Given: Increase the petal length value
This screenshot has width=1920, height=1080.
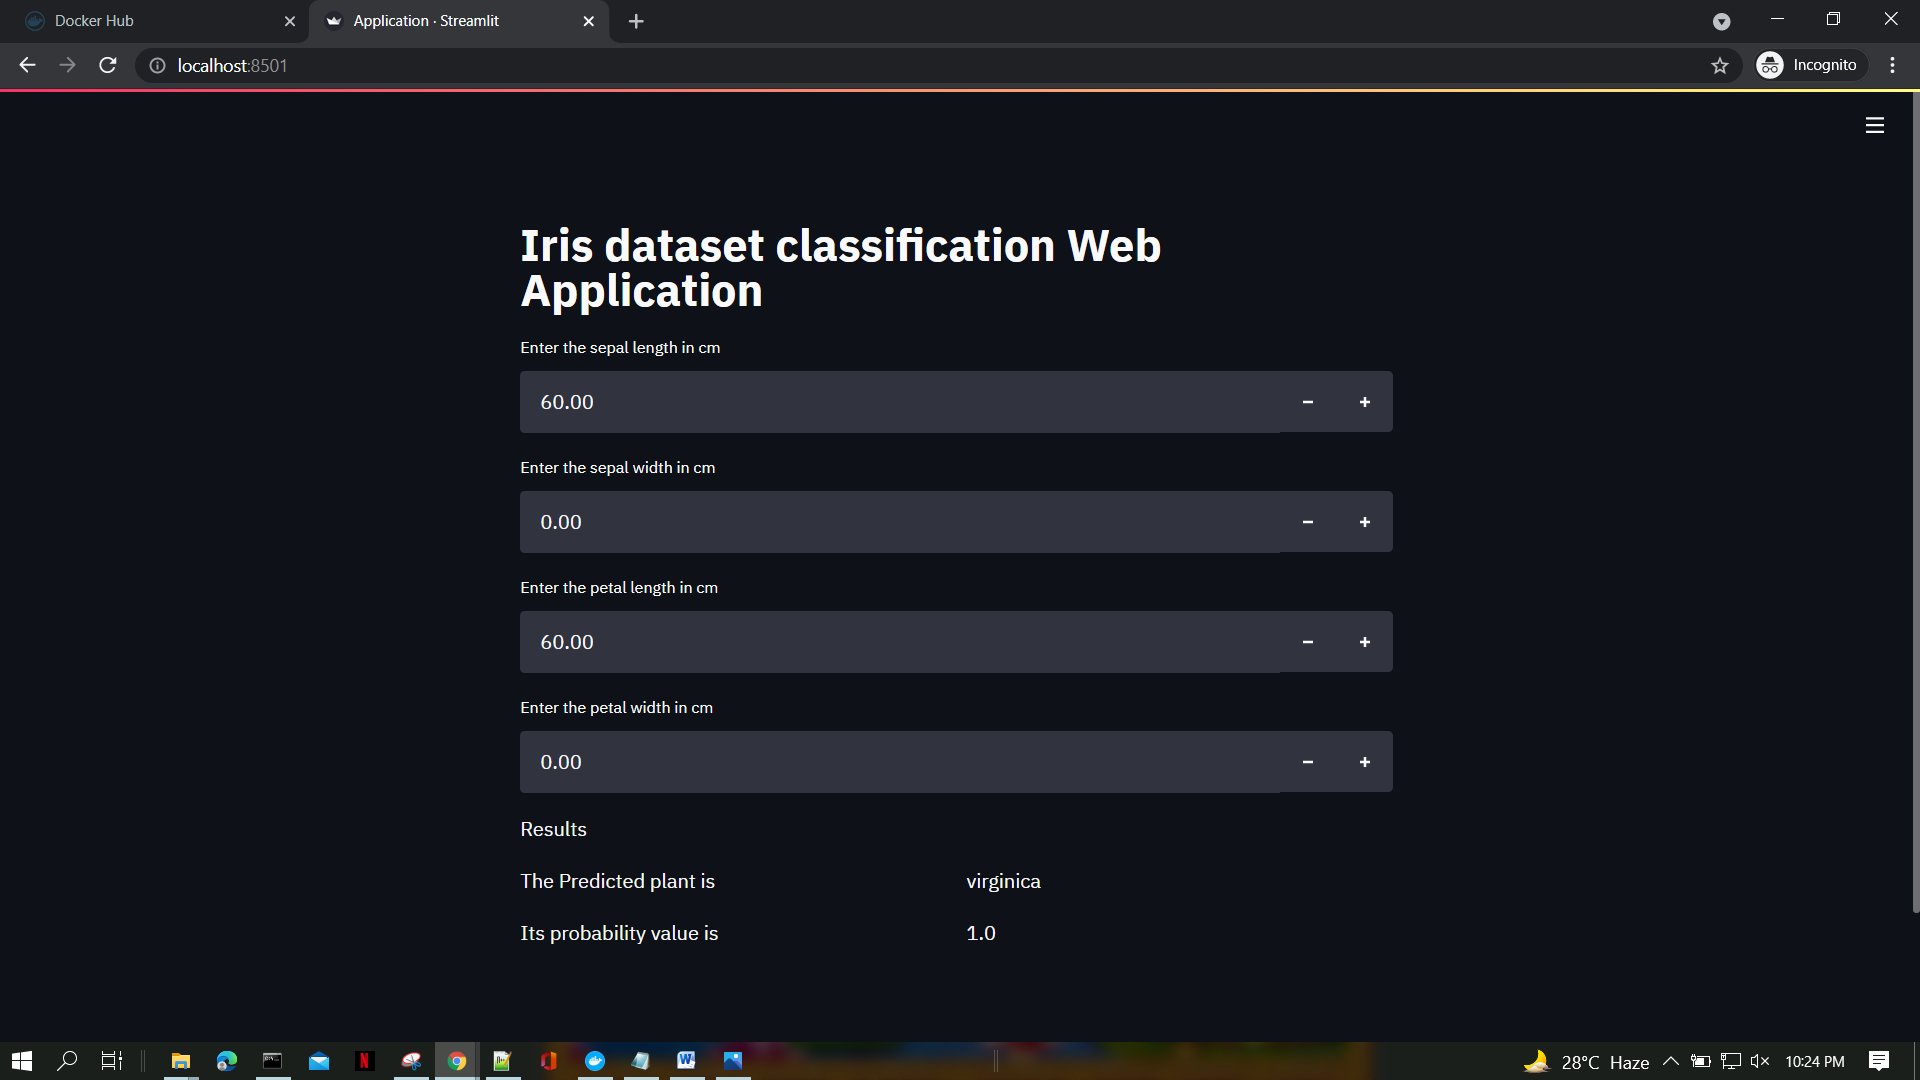Looking at the screenshot, I should tap(1364, 642).
